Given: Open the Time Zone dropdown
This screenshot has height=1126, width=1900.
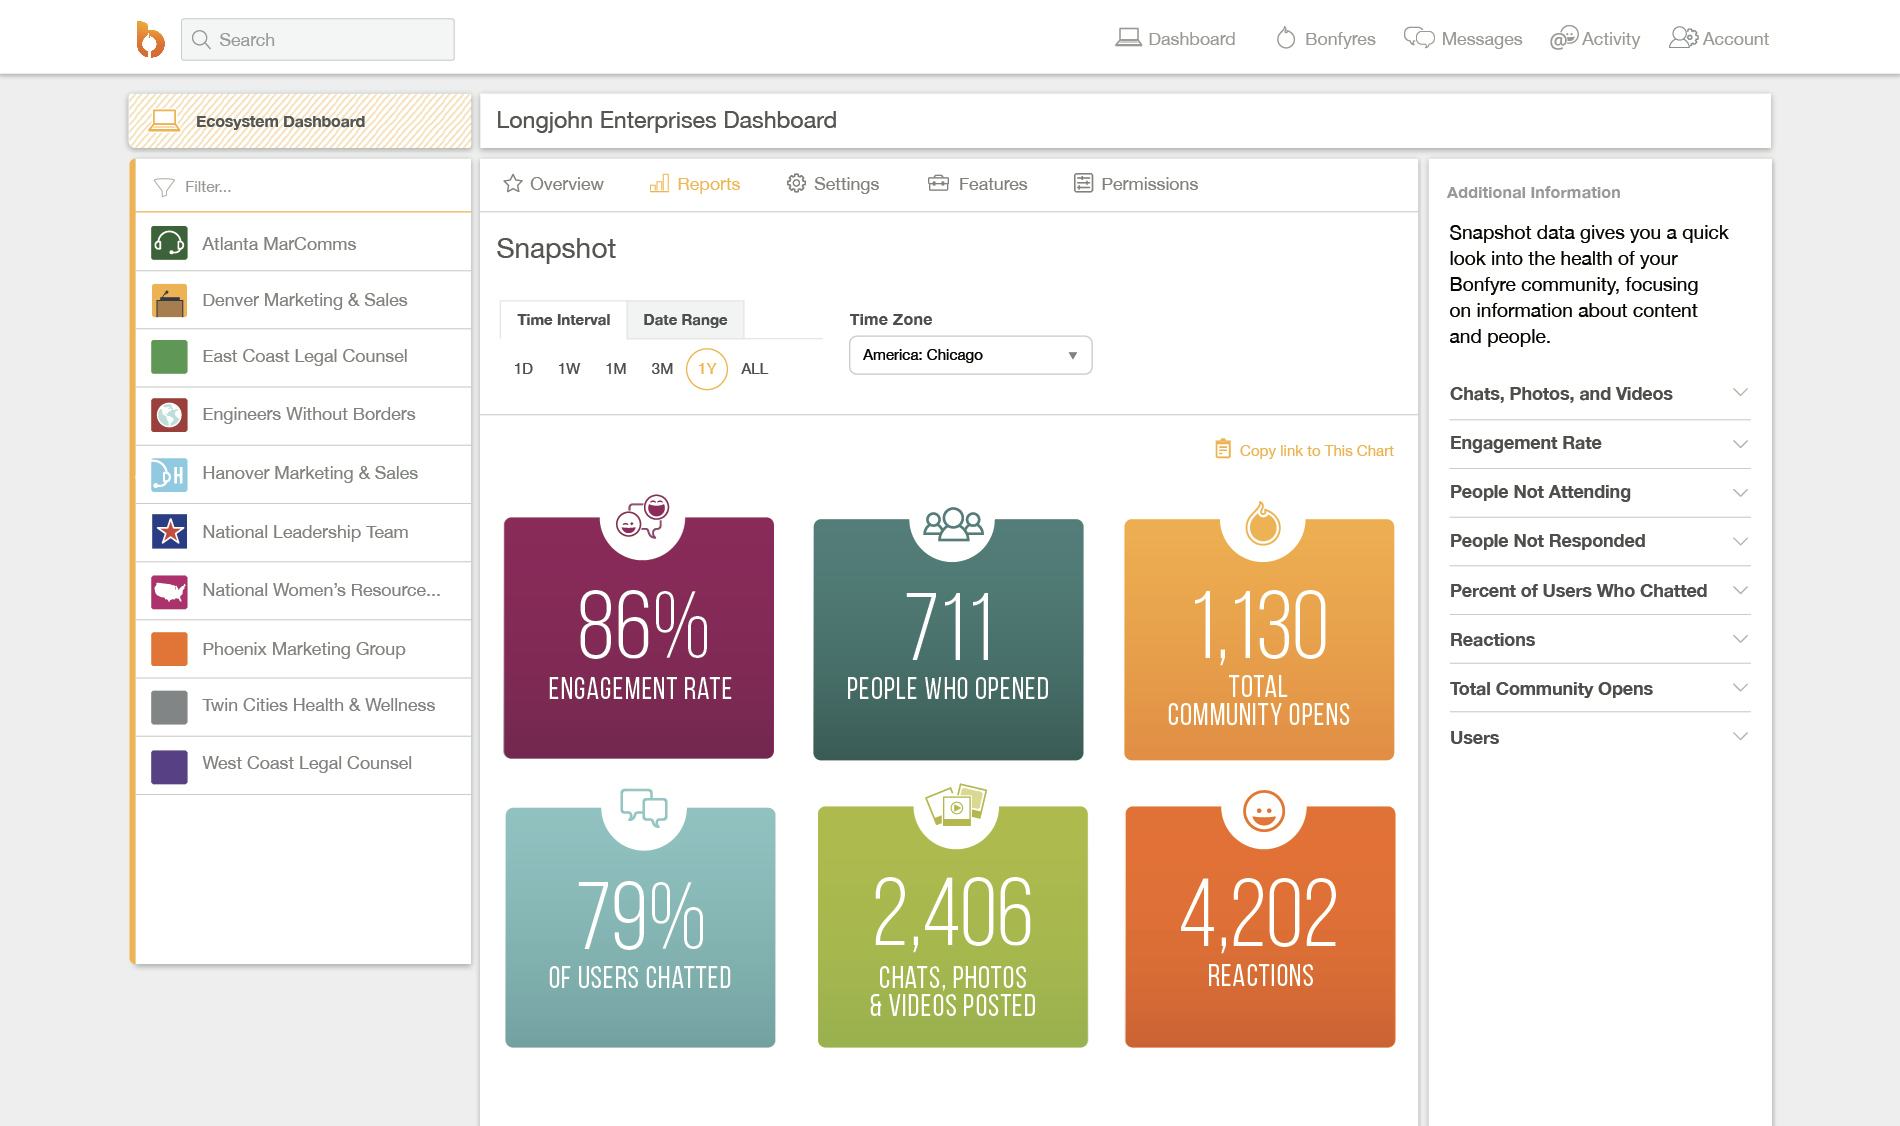Looking at the screenshot, I should pyautogui.click(x=970, y=355).
